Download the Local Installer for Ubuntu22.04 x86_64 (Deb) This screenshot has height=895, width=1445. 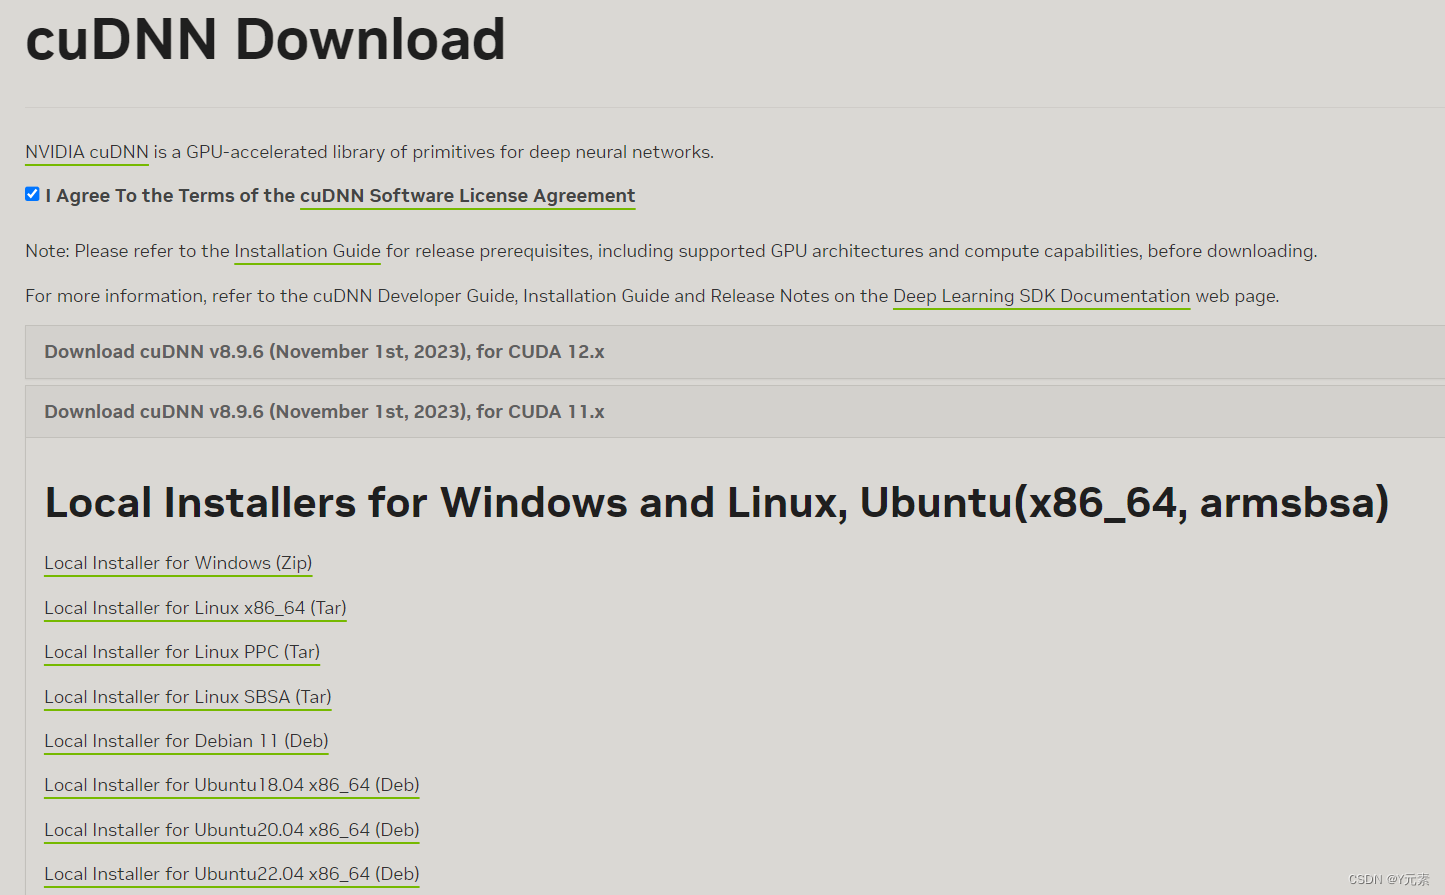point(231,874)
